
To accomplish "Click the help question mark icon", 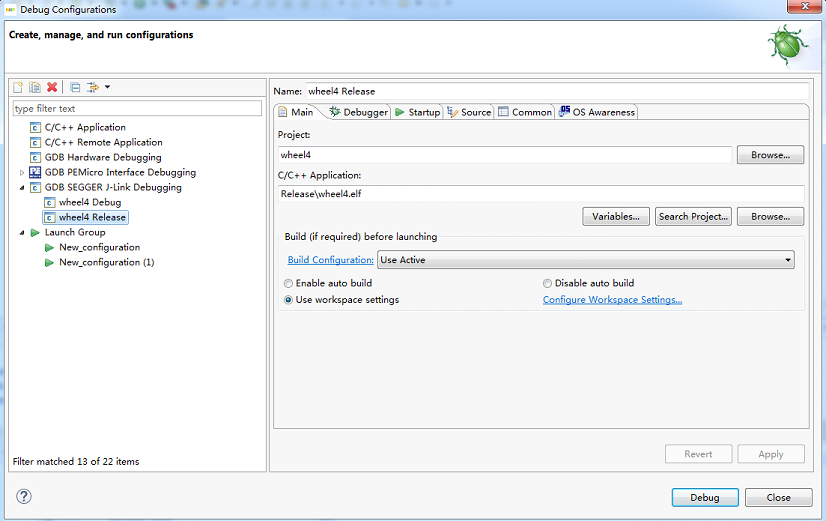I will pos(24,496).
